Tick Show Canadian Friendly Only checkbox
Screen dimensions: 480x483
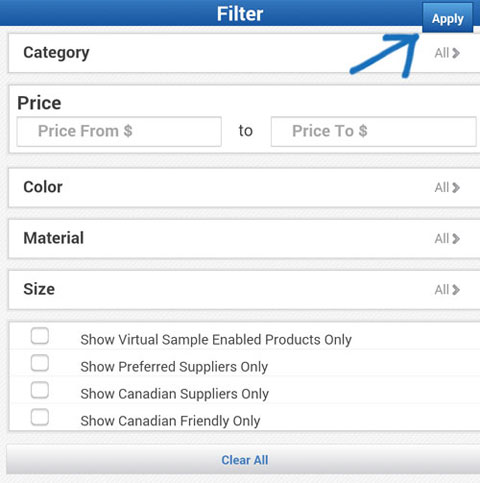click(40, 417)
